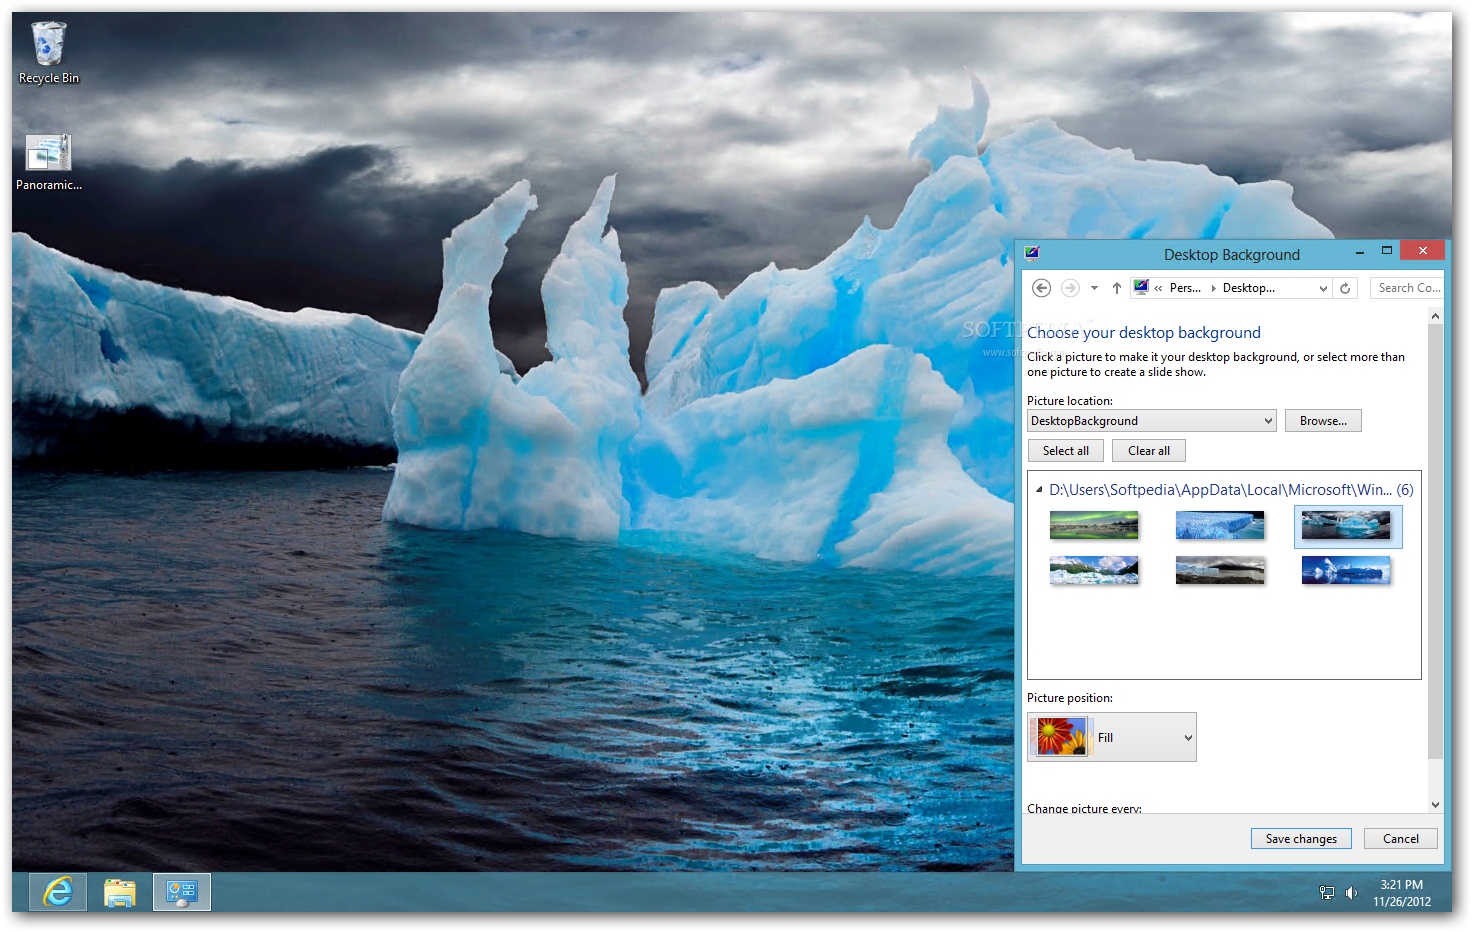
Task: Click the D:\Users\Softpedia\AppData path header
Action: coord(1231,490)
